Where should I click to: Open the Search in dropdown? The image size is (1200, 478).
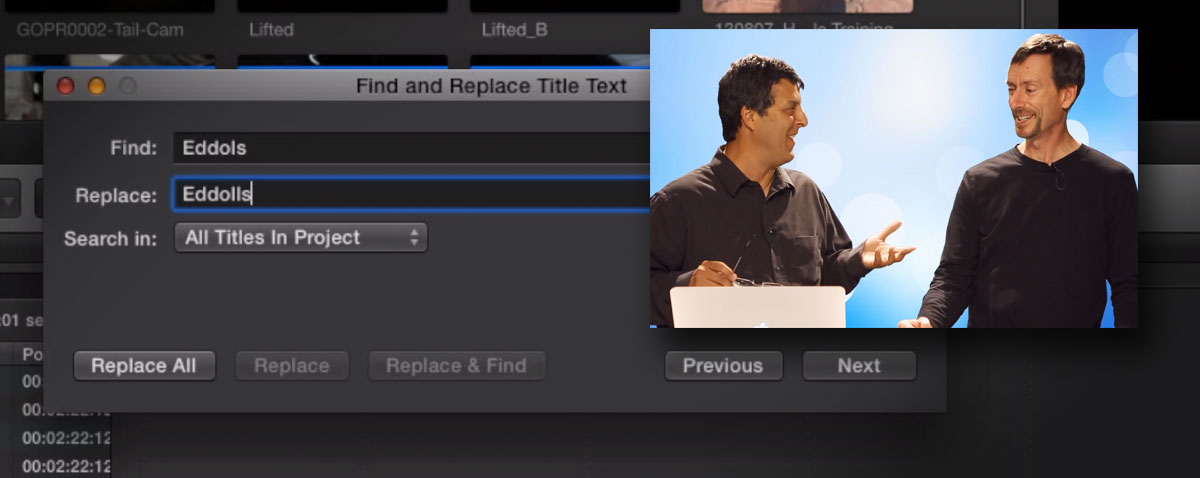[x=300, y=238]
